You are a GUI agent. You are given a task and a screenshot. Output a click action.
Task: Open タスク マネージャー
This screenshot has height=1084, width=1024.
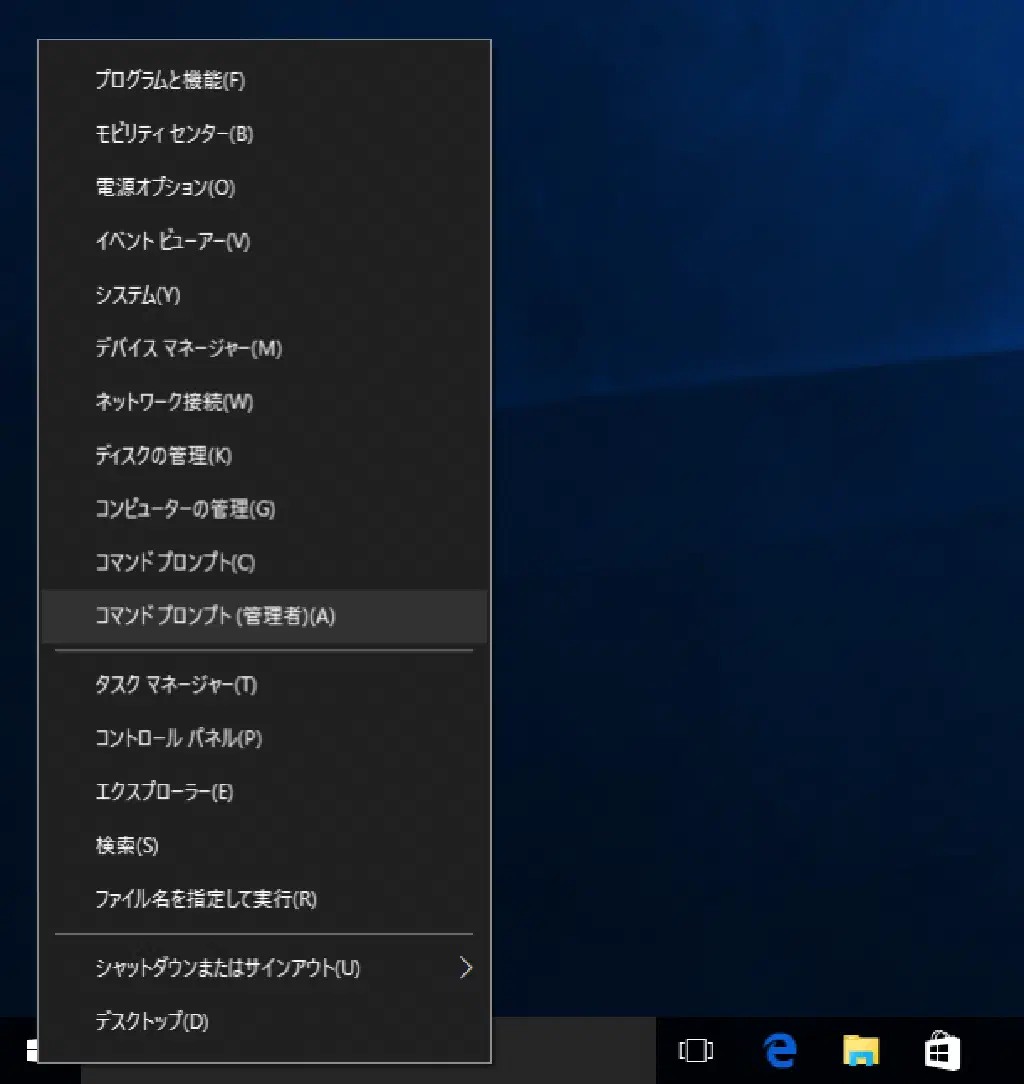tap(176, 685)
